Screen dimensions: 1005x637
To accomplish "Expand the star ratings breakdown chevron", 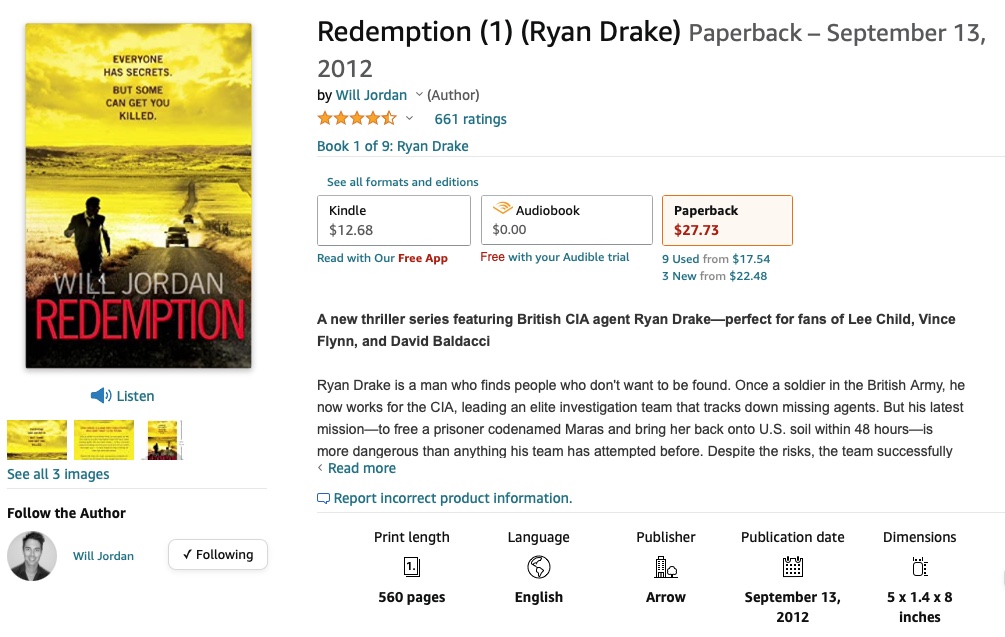I will (x=409, y=119).
